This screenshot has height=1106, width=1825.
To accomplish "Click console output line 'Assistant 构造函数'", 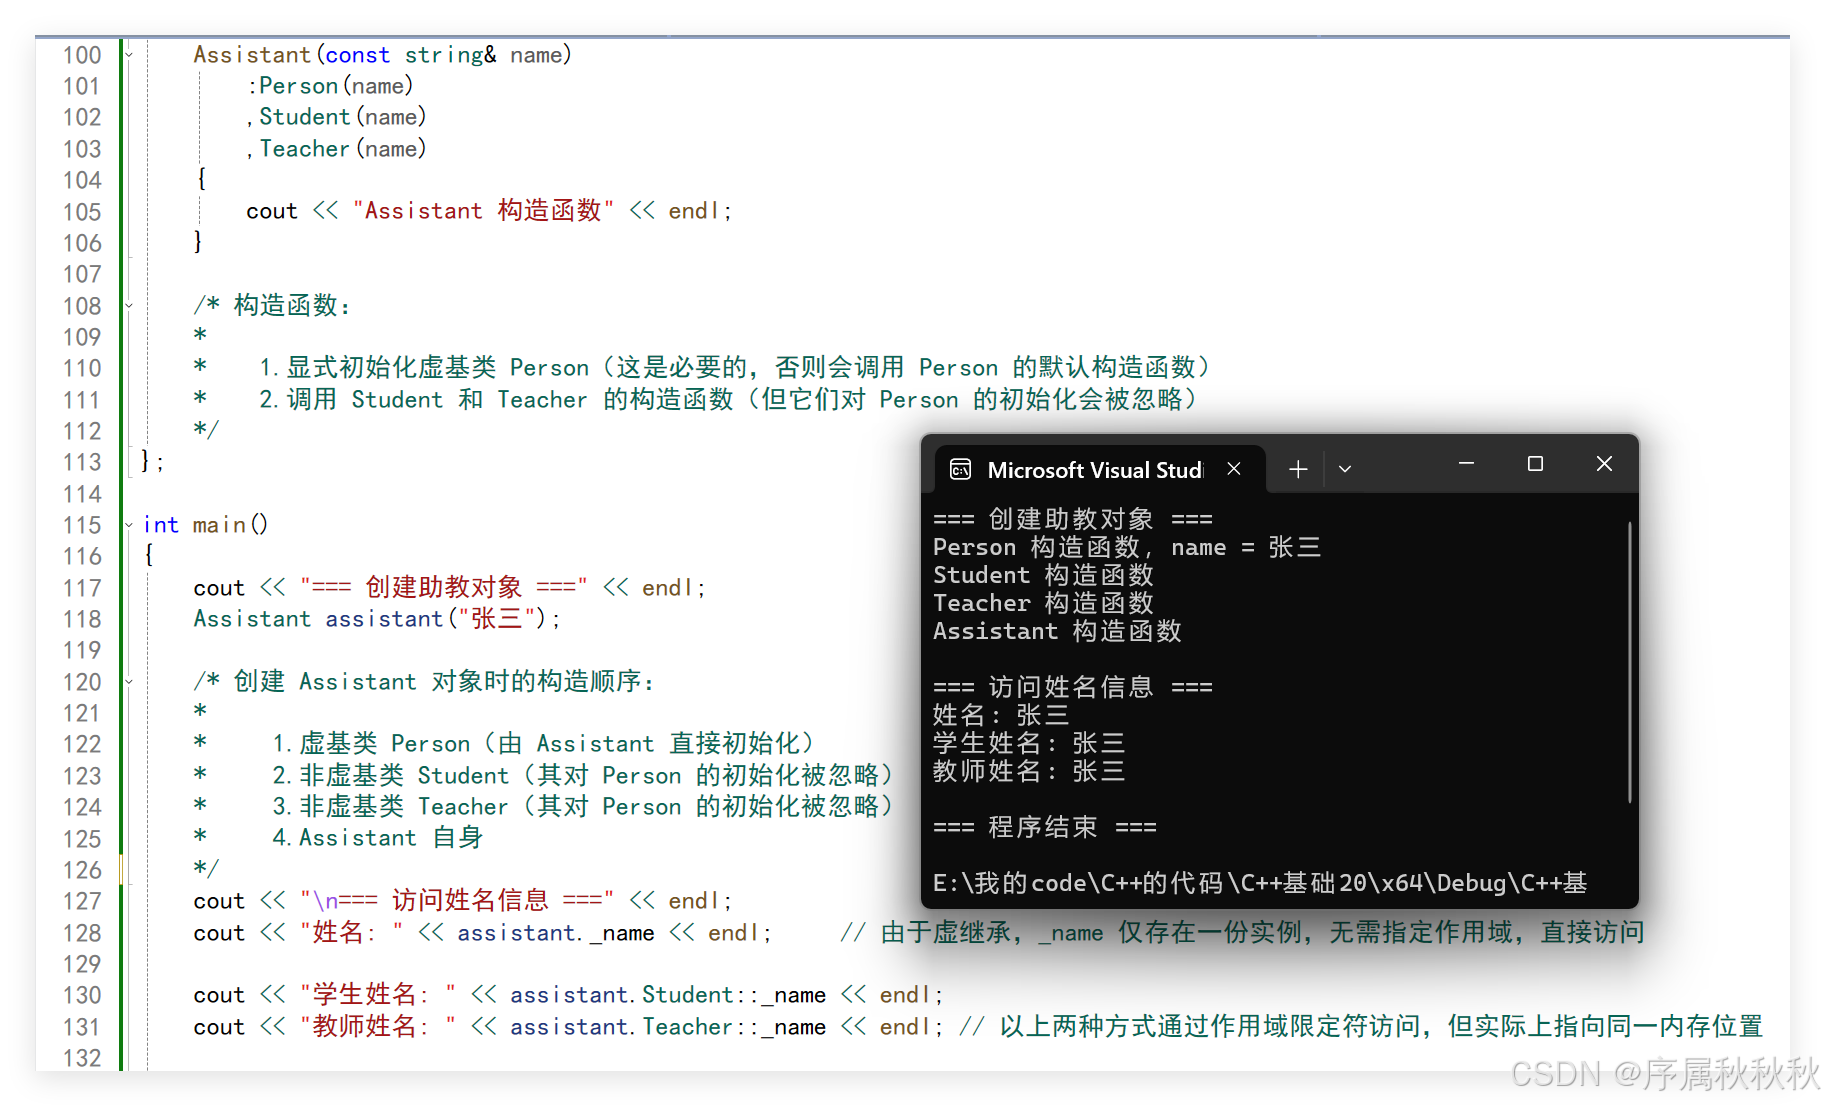I will (1057, 631).
